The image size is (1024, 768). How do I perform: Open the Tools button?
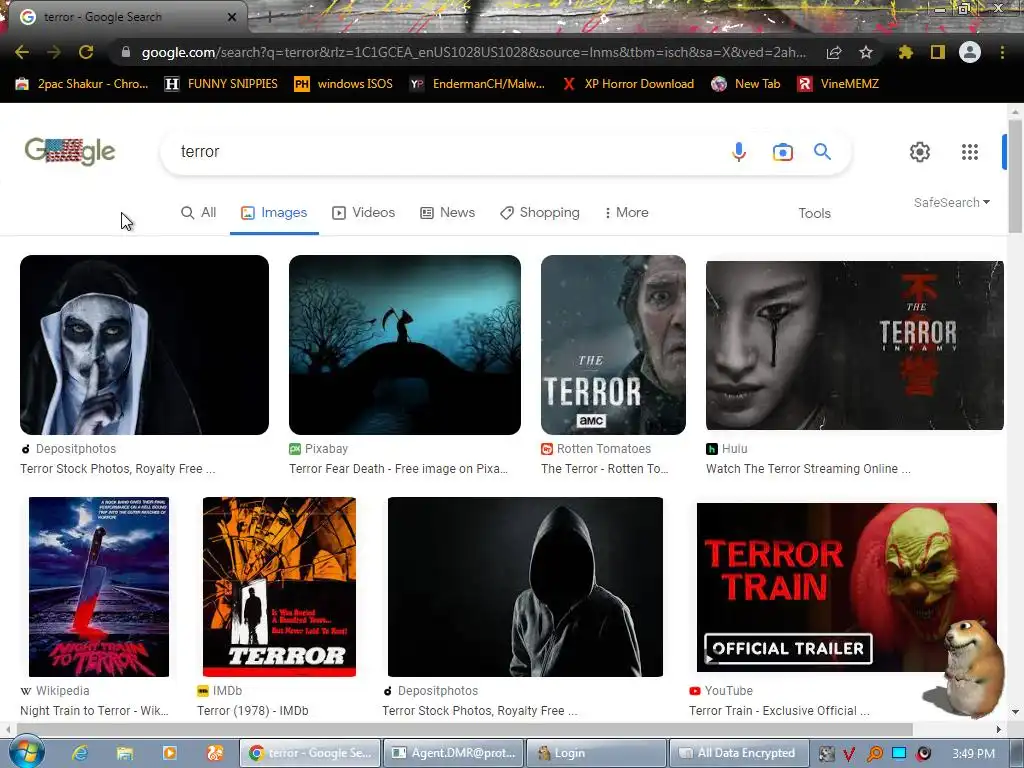814,213
